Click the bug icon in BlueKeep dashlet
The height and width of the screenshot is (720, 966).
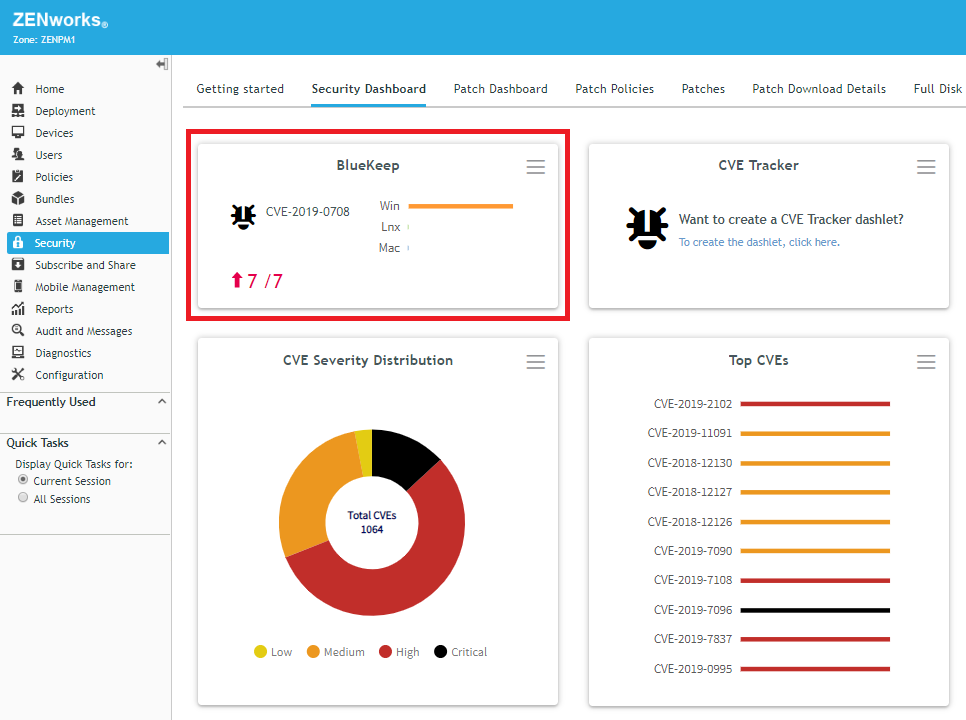tap(243, 216)
